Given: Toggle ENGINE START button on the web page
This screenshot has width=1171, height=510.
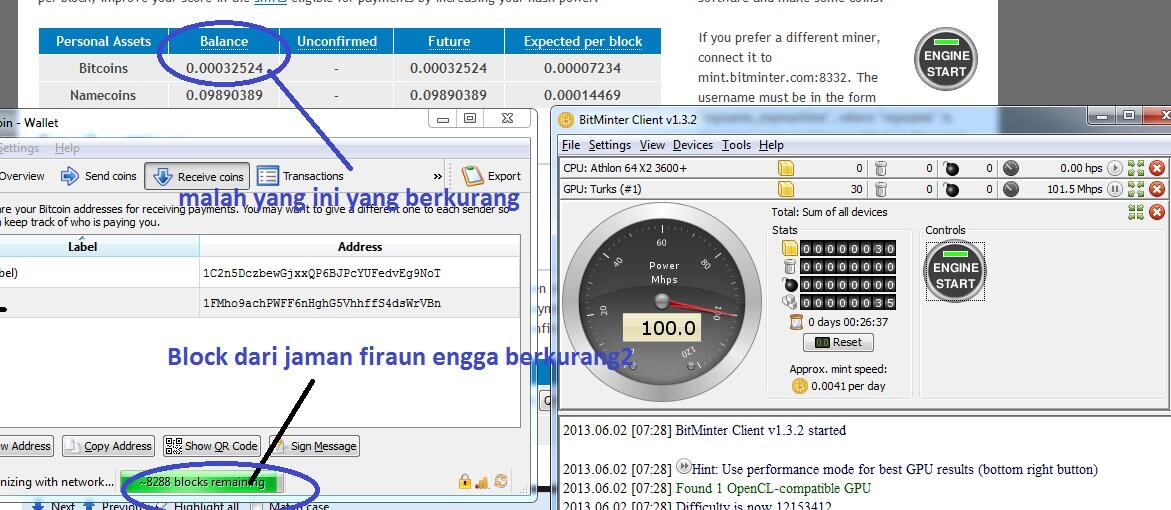Looking at the screenshot, I should 945,59.
